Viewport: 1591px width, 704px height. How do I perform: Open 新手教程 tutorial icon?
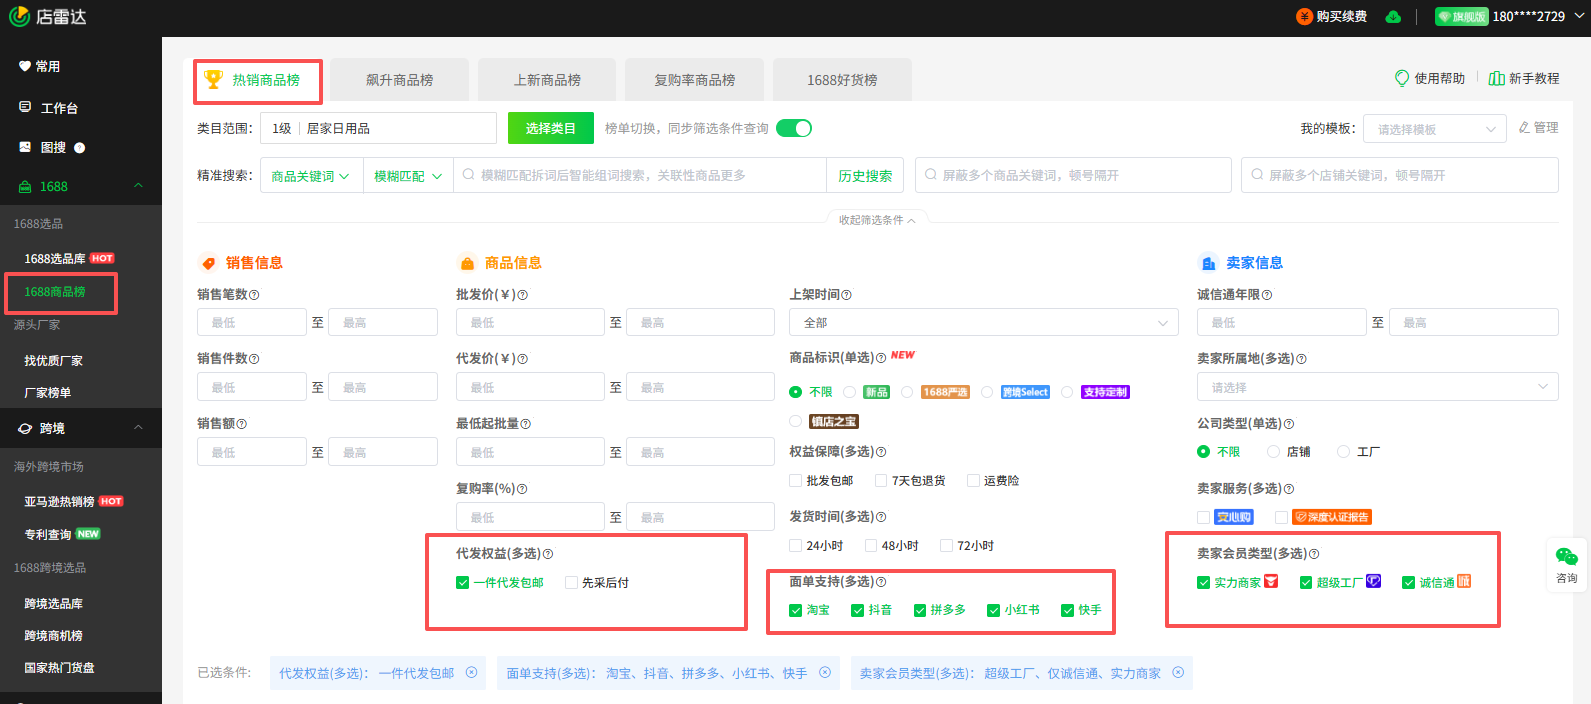[1496, 78]
